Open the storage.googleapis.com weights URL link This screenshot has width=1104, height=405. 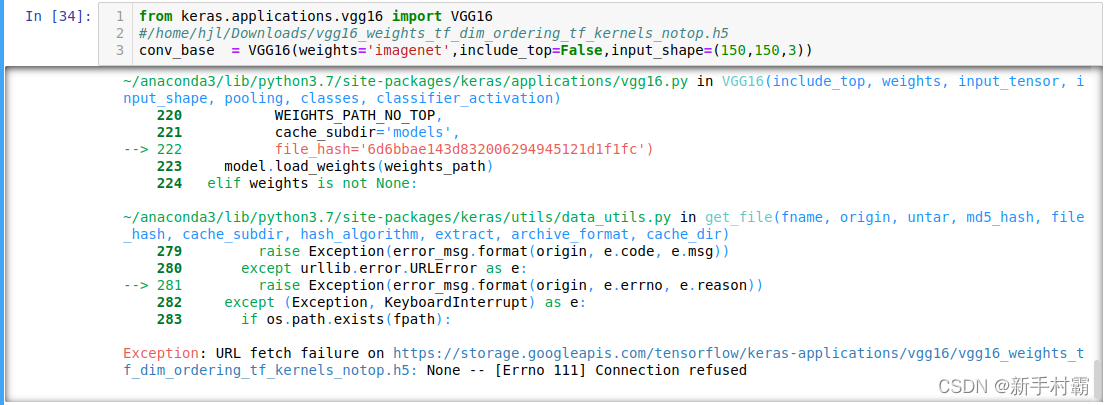tap(604, 361)
